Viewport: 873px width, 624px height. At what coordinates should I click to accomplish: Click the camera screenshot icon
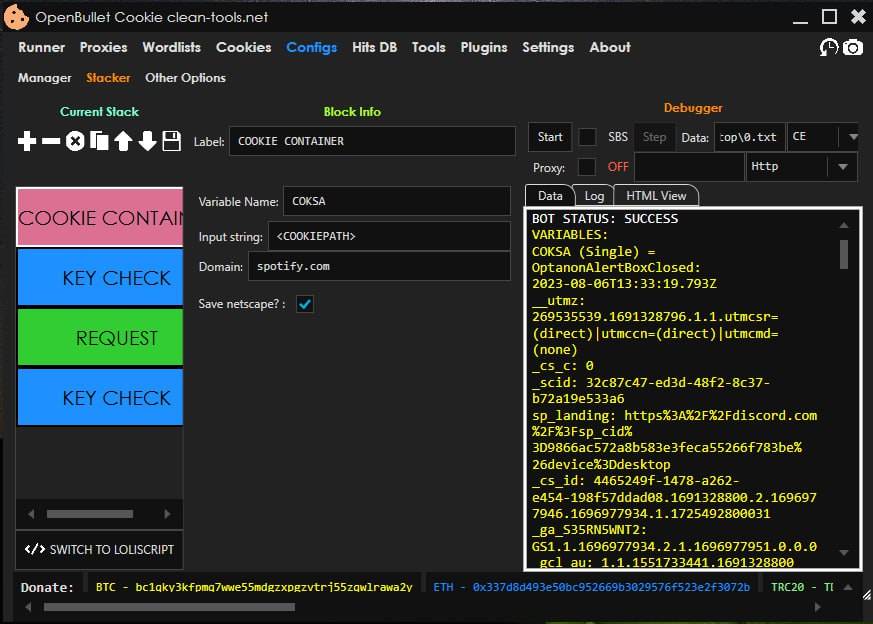pyautogui.click(x=852, y=47)
